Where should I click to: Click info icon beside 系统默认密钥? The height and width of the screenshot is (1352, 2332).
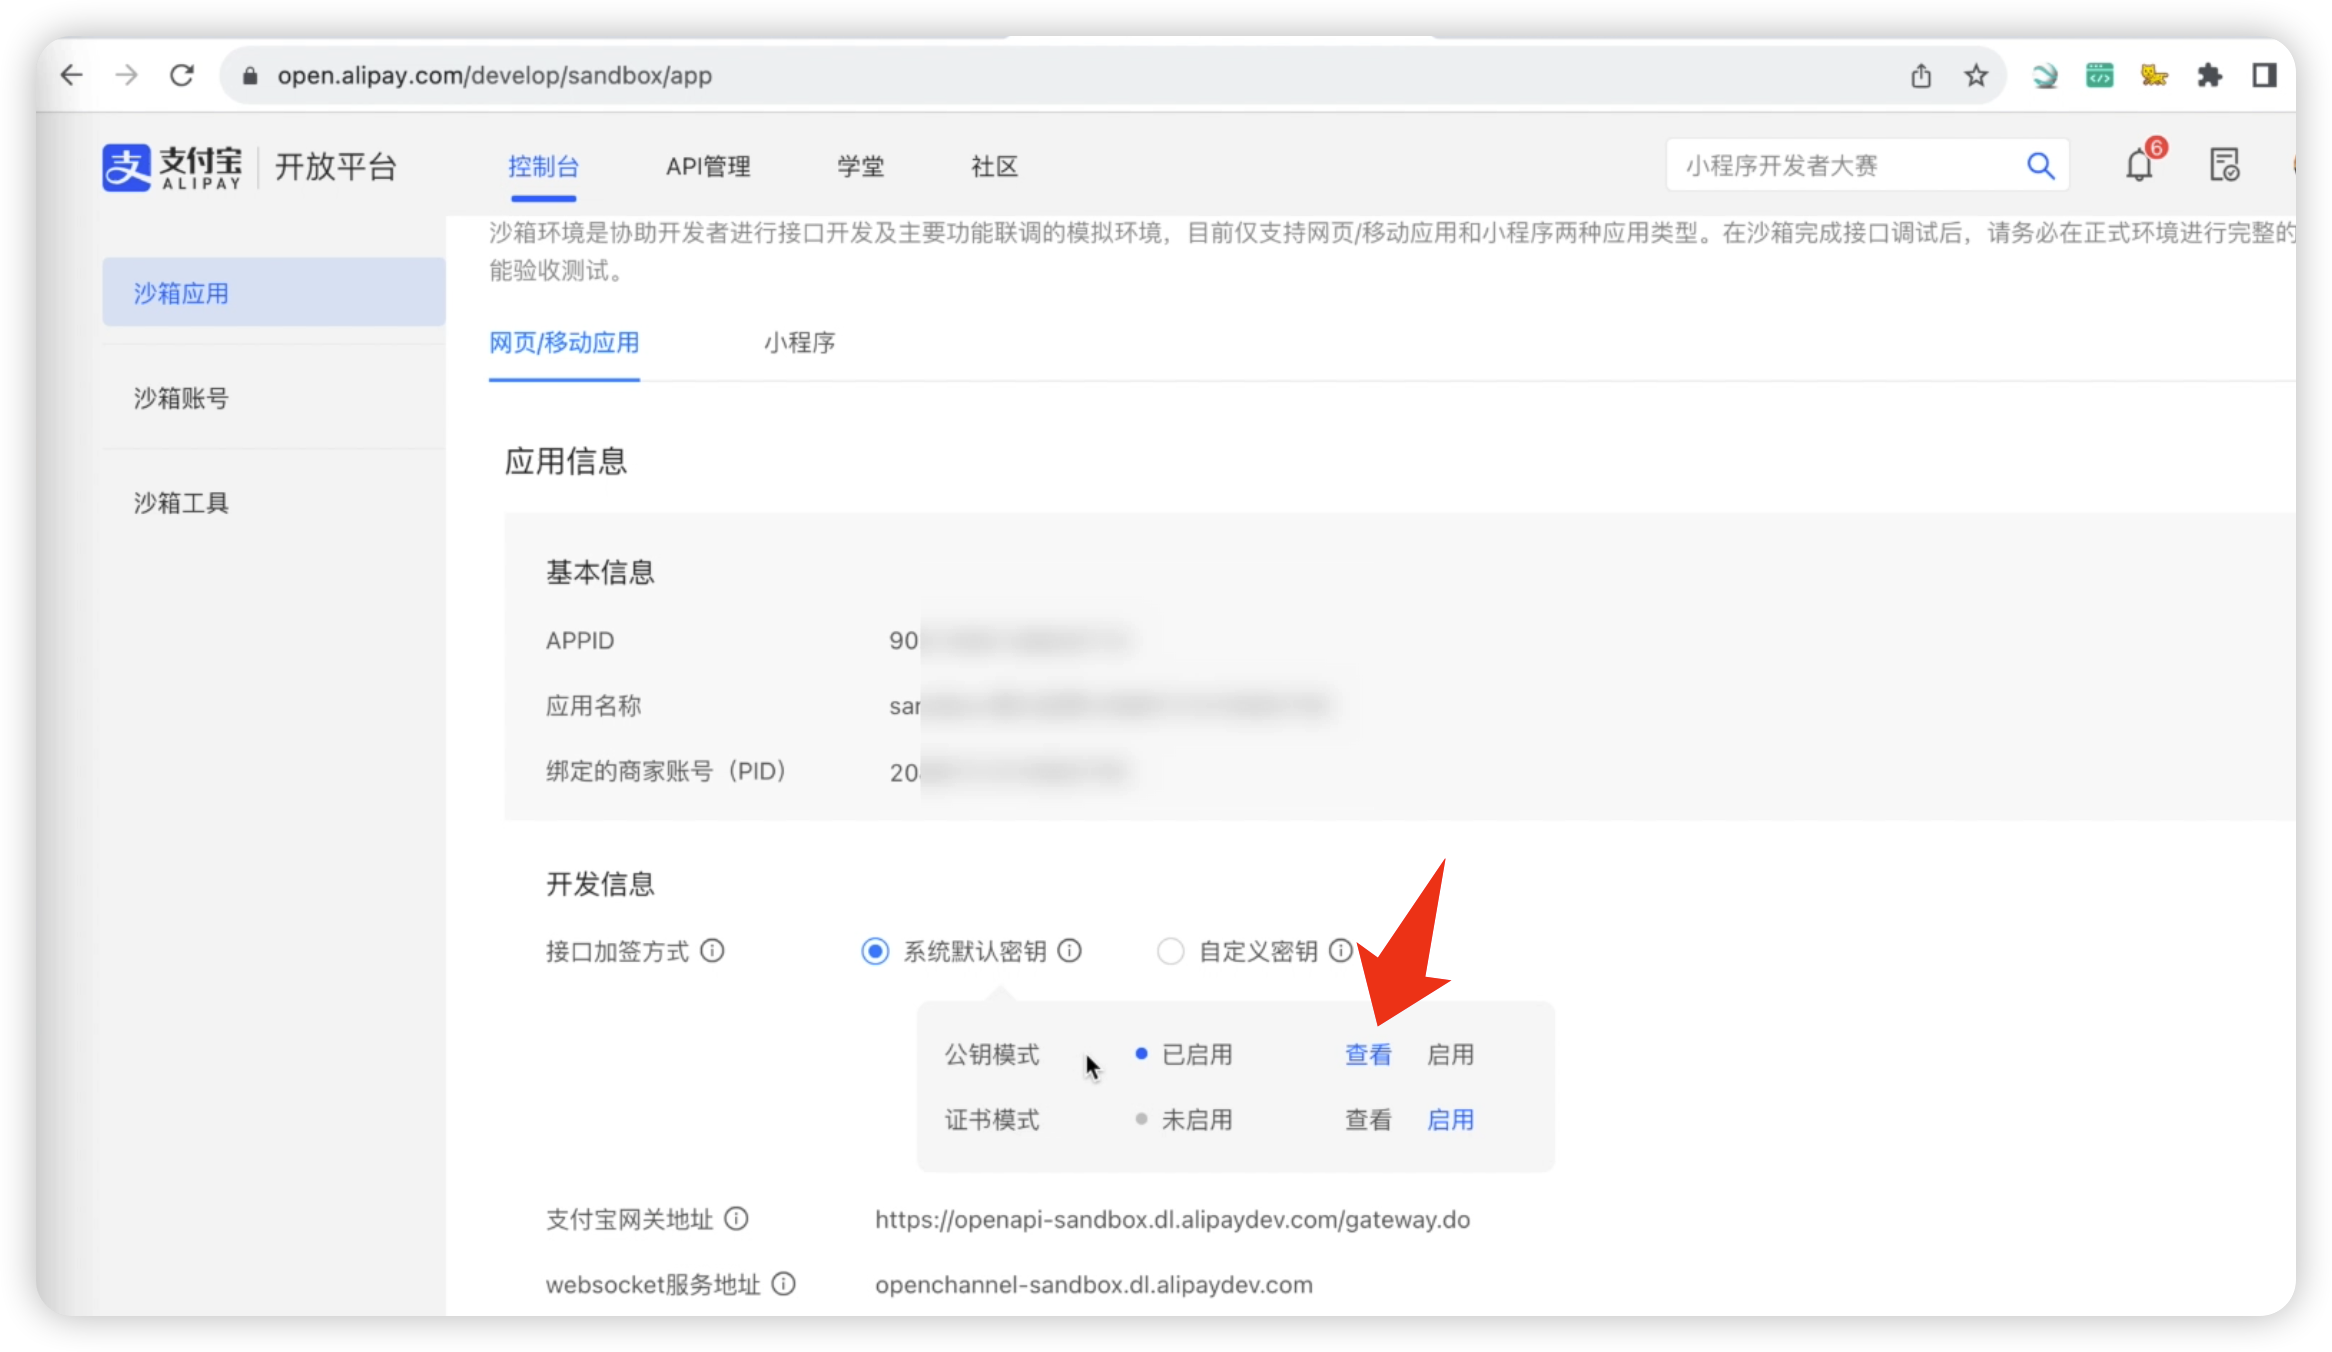[1069, 950]
